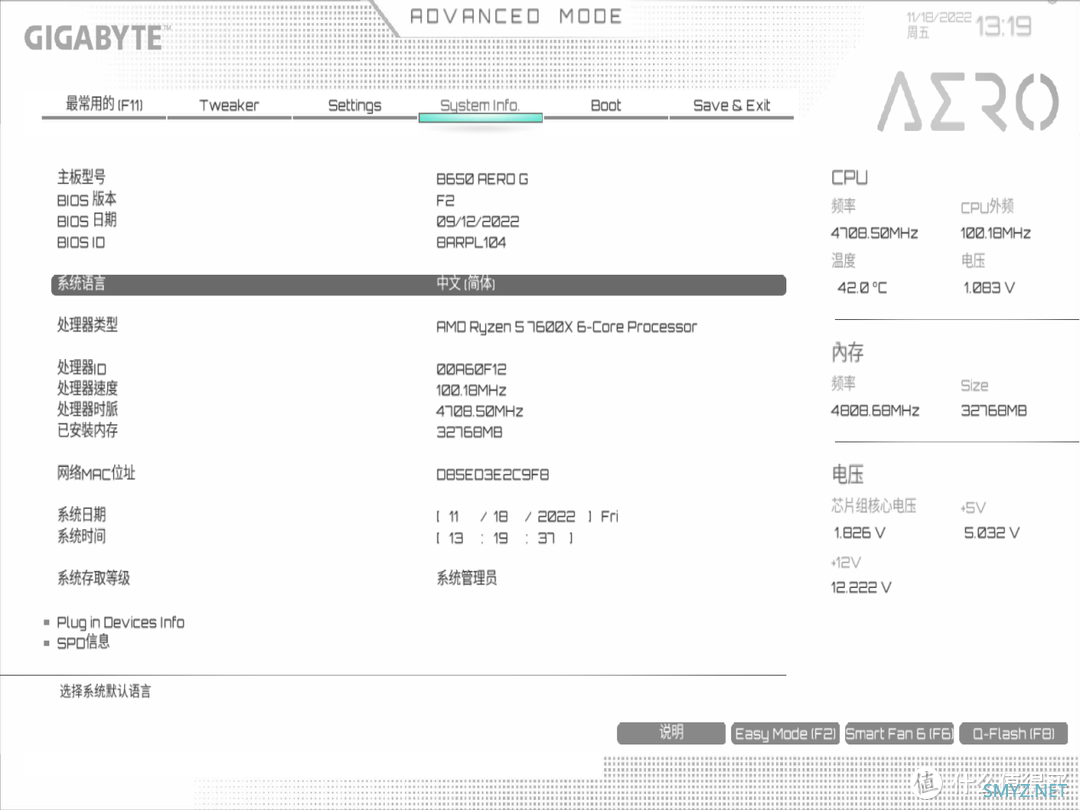Click the 系统存取等级 label
Screen dimensions: 1080x810
pyautogui.click(x=93, y=578)
